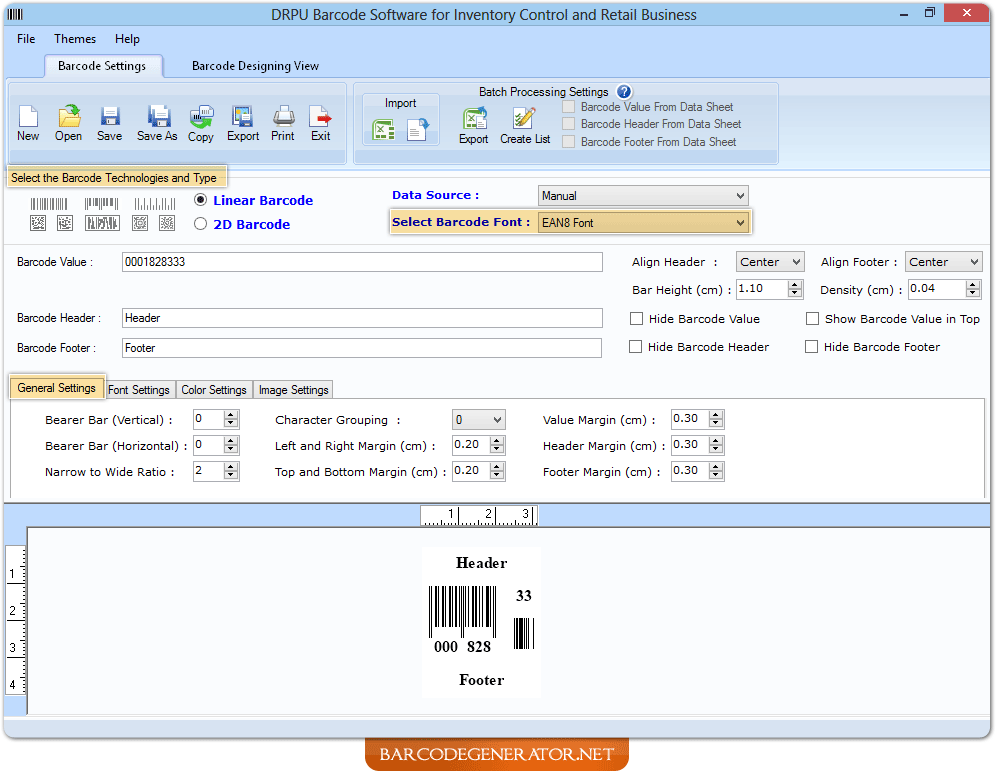Check Hide Barcode Footer
Screen dimensions: 996x771
[811, 347]
